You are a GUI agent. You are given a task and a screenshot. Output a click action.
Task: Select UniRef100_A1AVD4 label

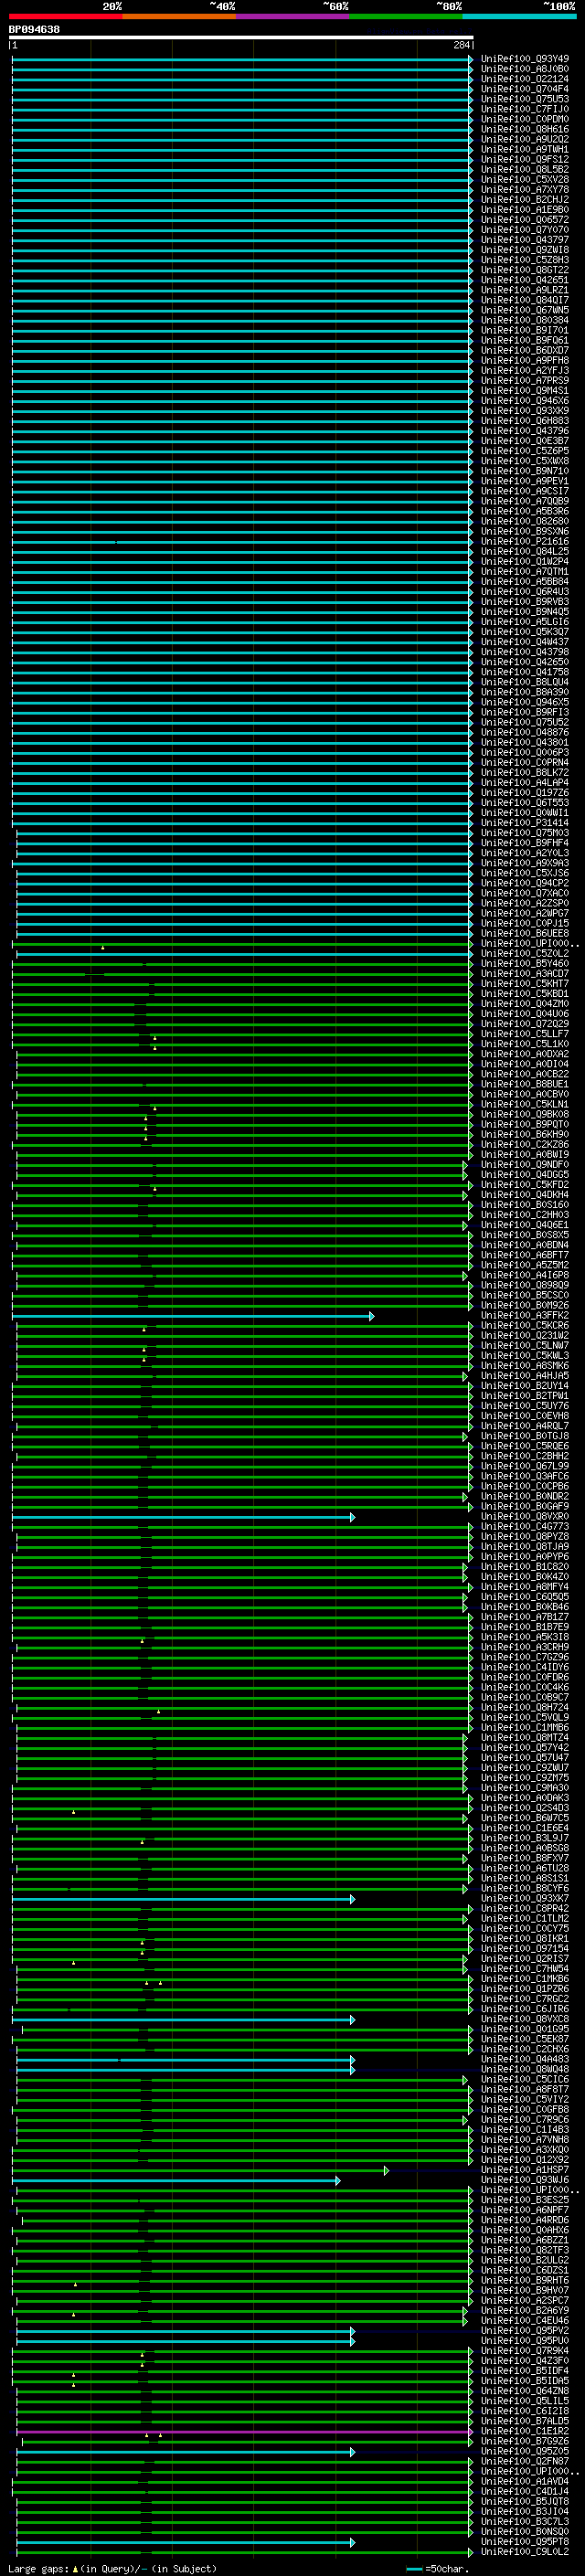[525, 2482]
